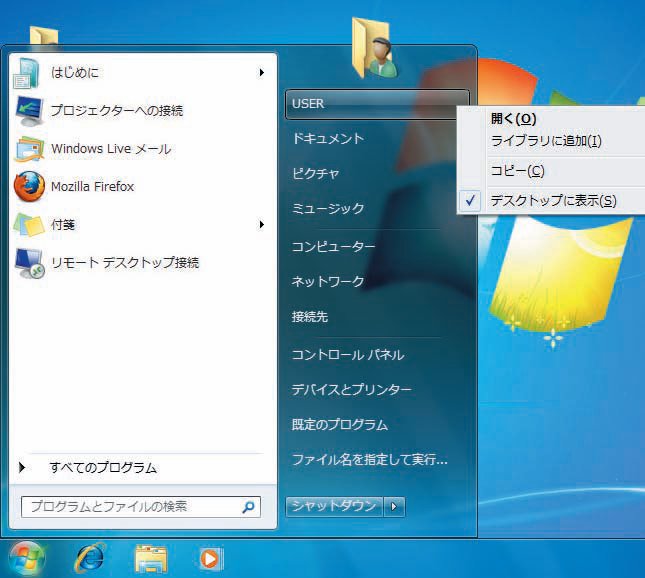
Task: Click the リモート デスクトップ接続 icon
Action: pyautogui.click(x=29, y=262)
